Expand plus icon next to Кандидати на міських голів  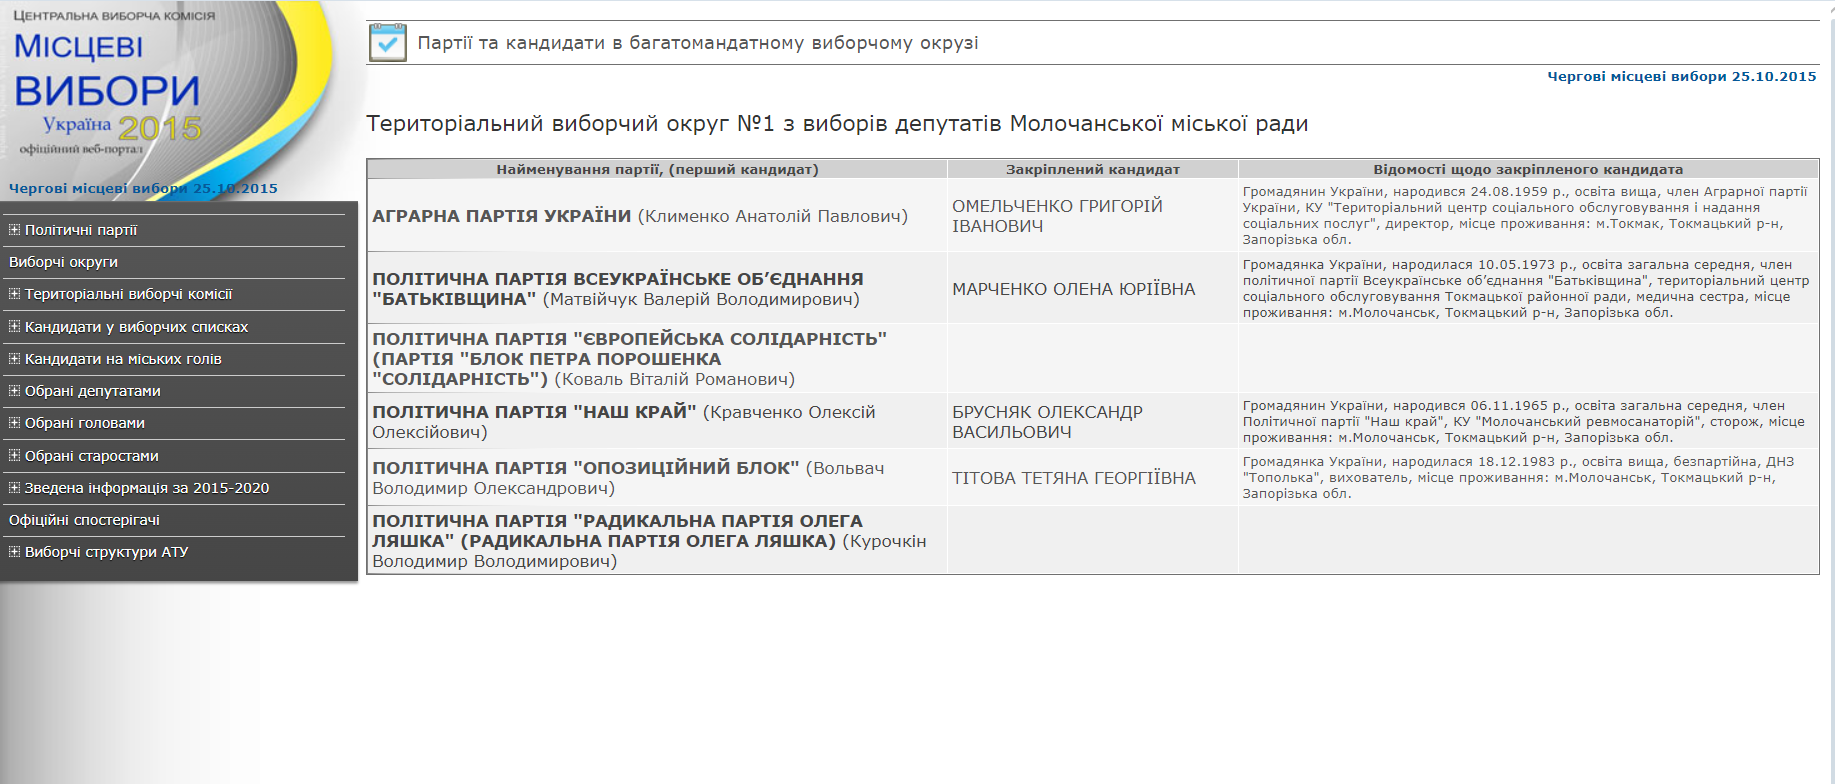[x=14, y=359]
